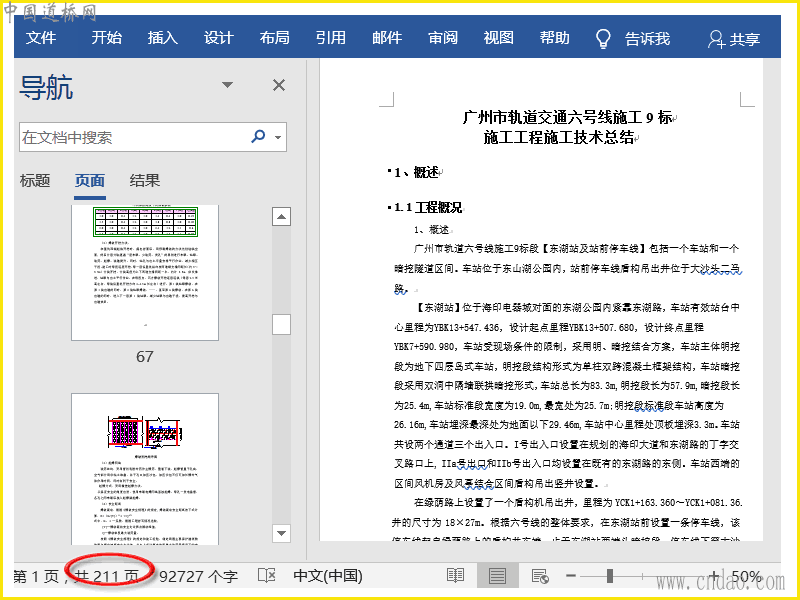Click the 共享 share button

(733, 39)
